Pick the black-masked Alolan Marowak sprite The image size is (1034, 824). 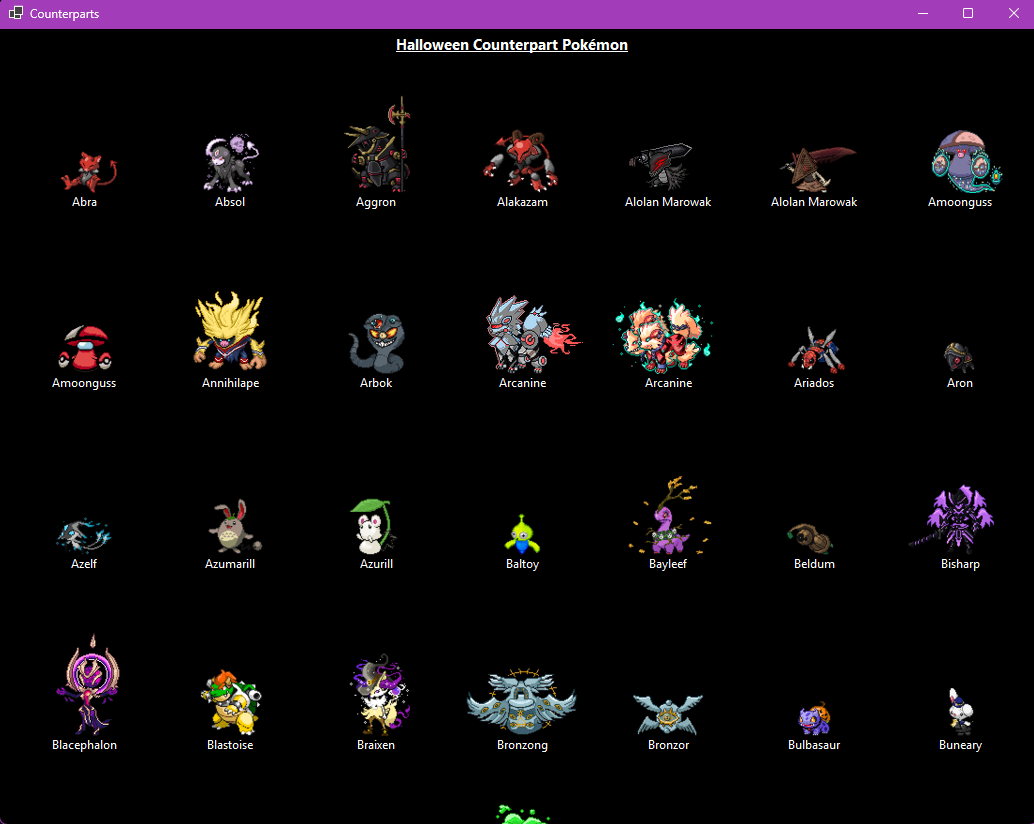pyautogui.click(x=660, y=166)
